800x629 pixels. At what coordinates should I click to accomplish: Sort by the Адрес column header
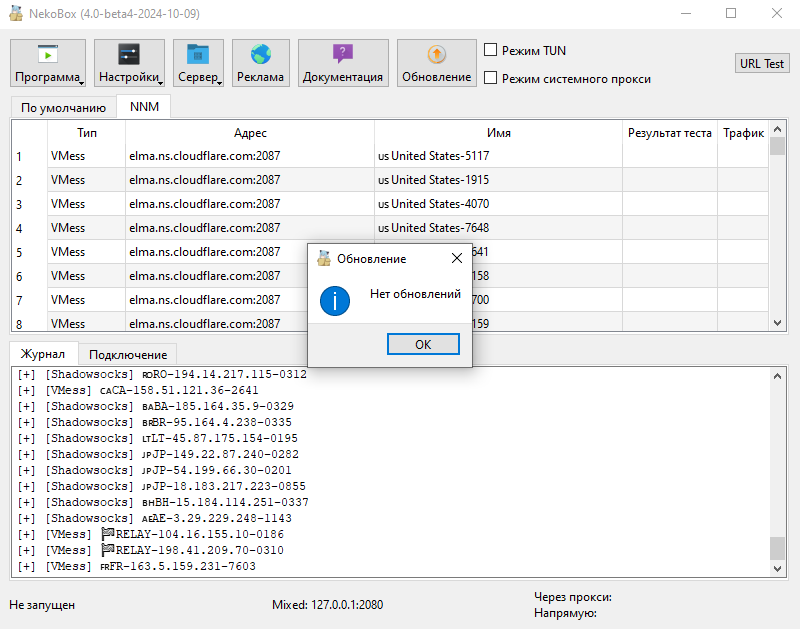250,133
